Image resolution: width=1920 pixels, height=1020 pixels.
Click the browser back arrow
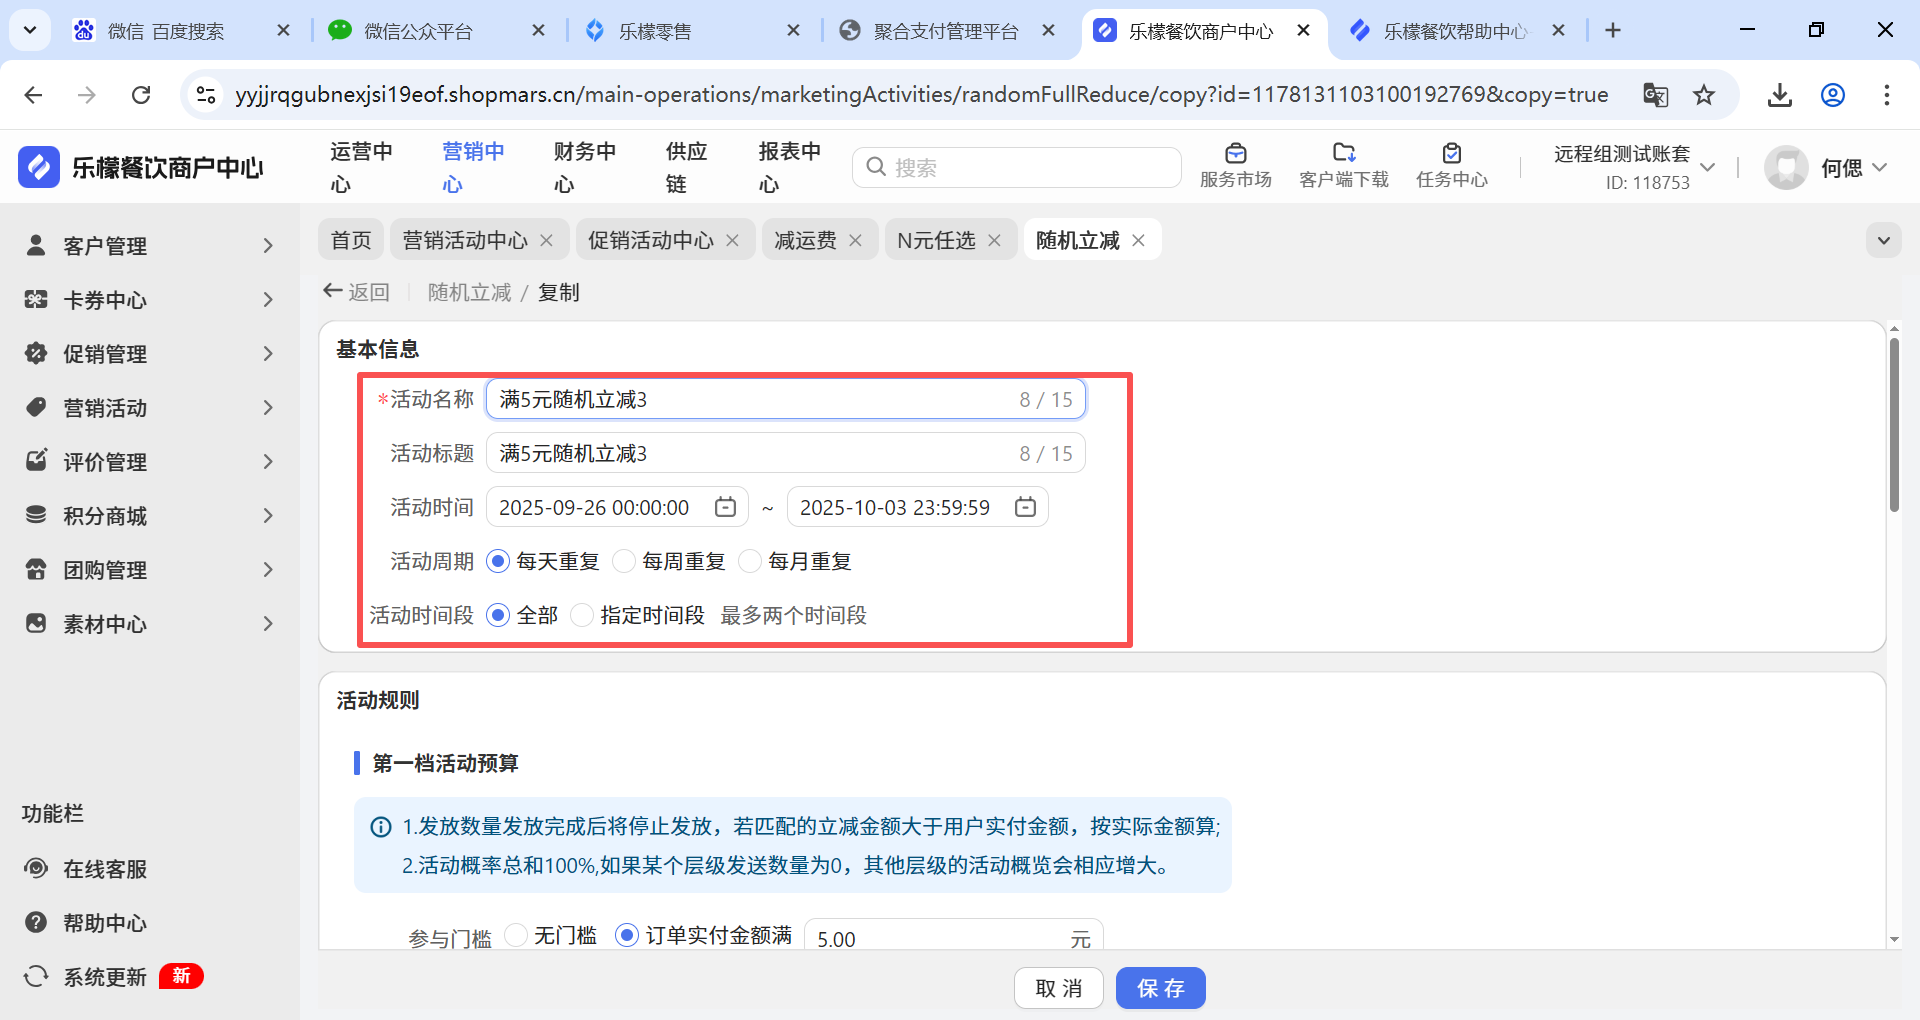pos(33,95)
